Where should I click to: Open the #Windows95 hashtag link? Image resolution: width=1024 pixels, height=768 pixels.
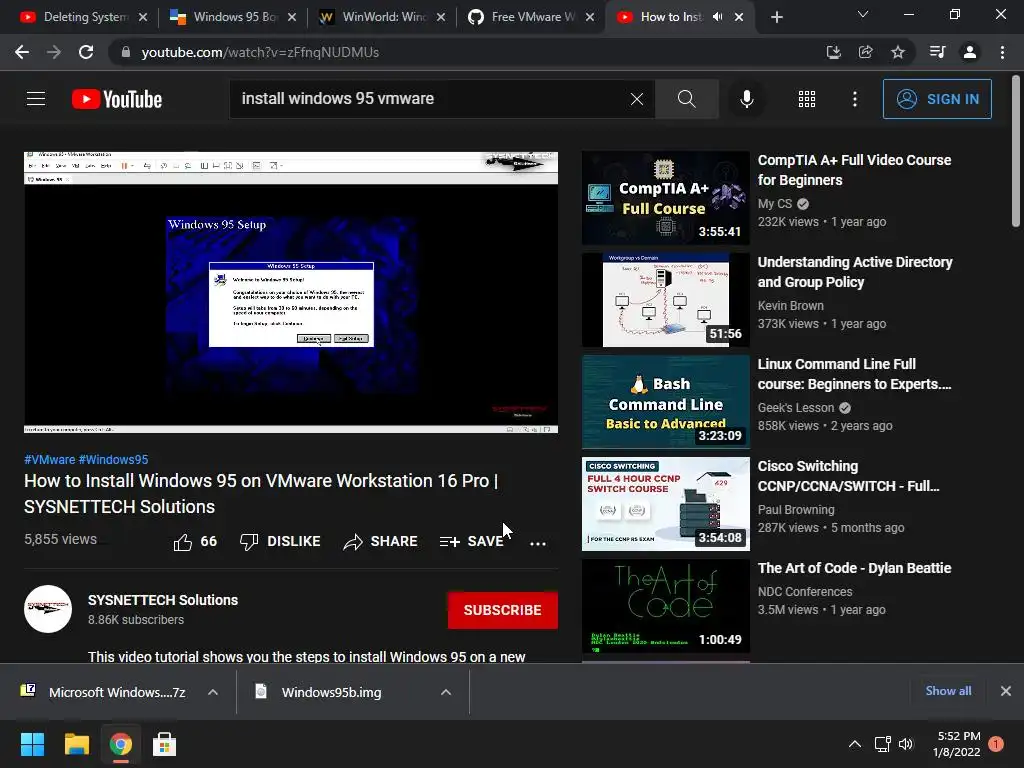113,460
